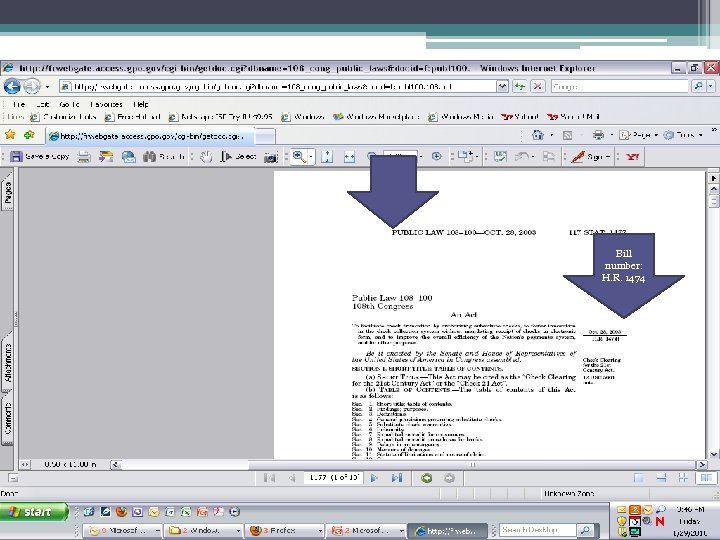Viewport: 720px width, 540px height.
Task: Click the page number field
Action: coord(333,478)
